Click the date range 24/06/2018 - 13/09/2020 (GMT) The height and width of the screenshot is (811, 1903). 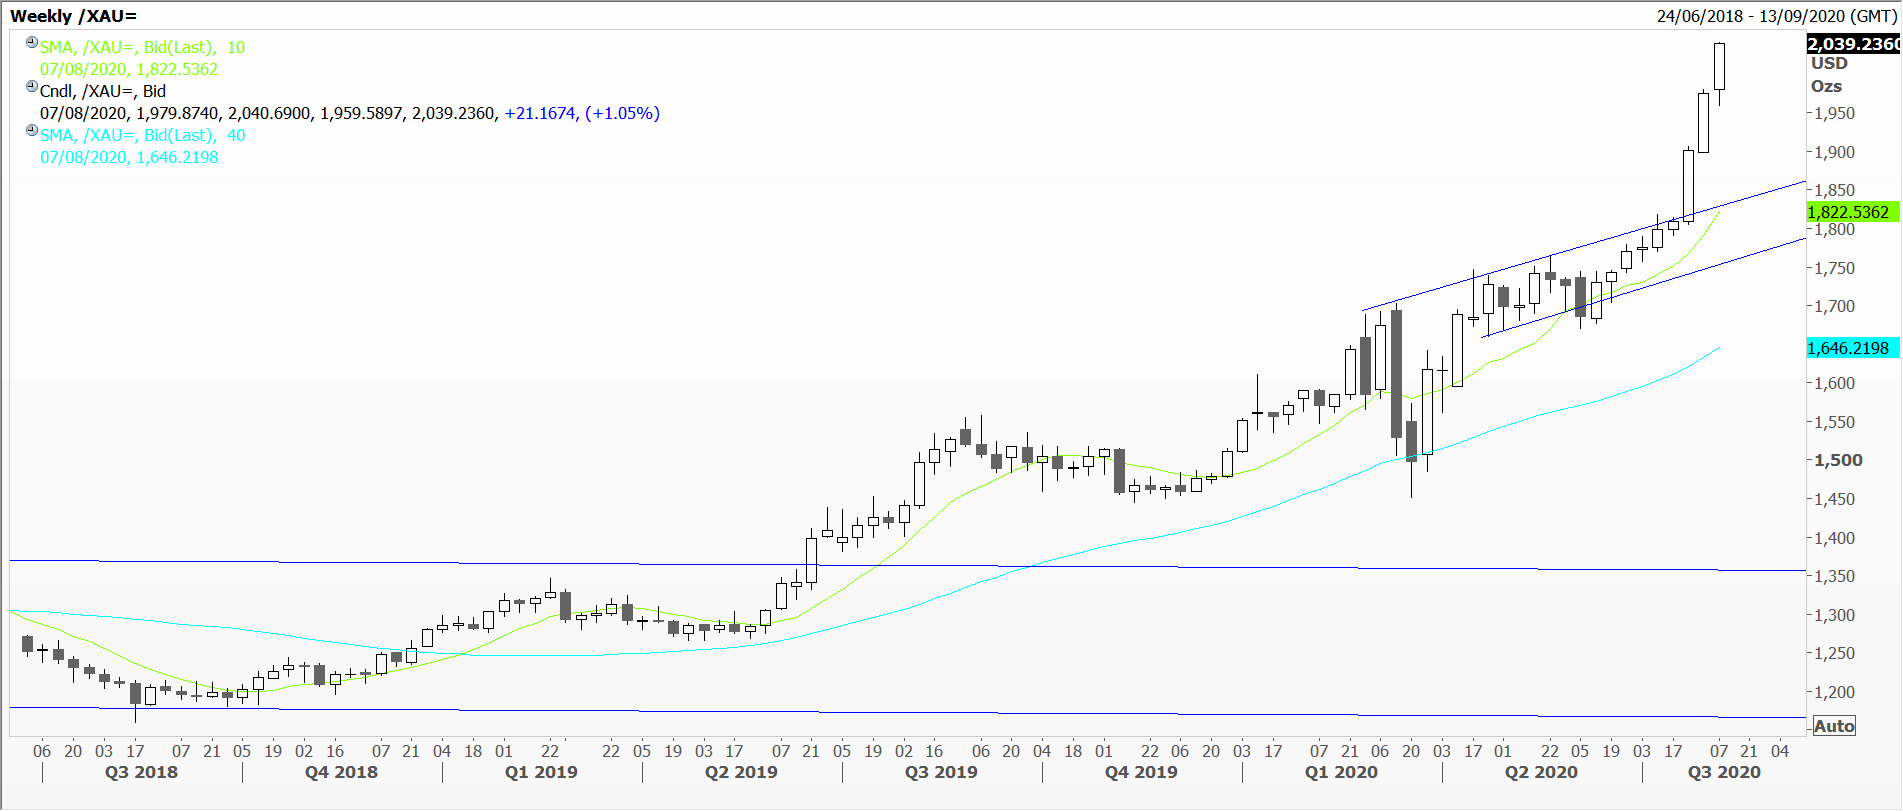pyautogui.click(x=1777, y=16)
